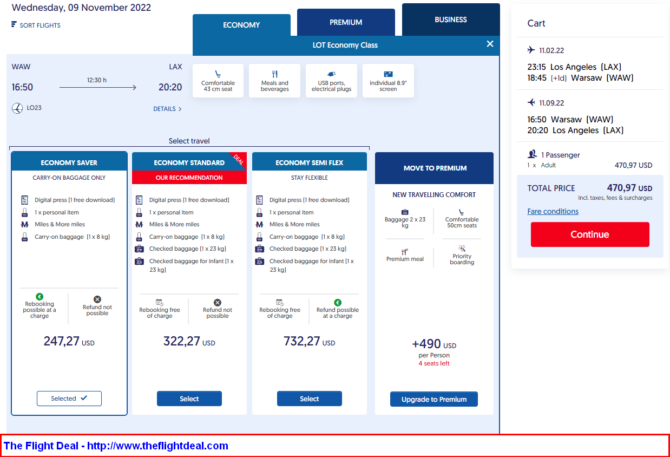The width and height of the screenshot is (670, 457).
Task: Click the Economy Standard infant checked baggage icon
Action: click(x=139, y=261)
